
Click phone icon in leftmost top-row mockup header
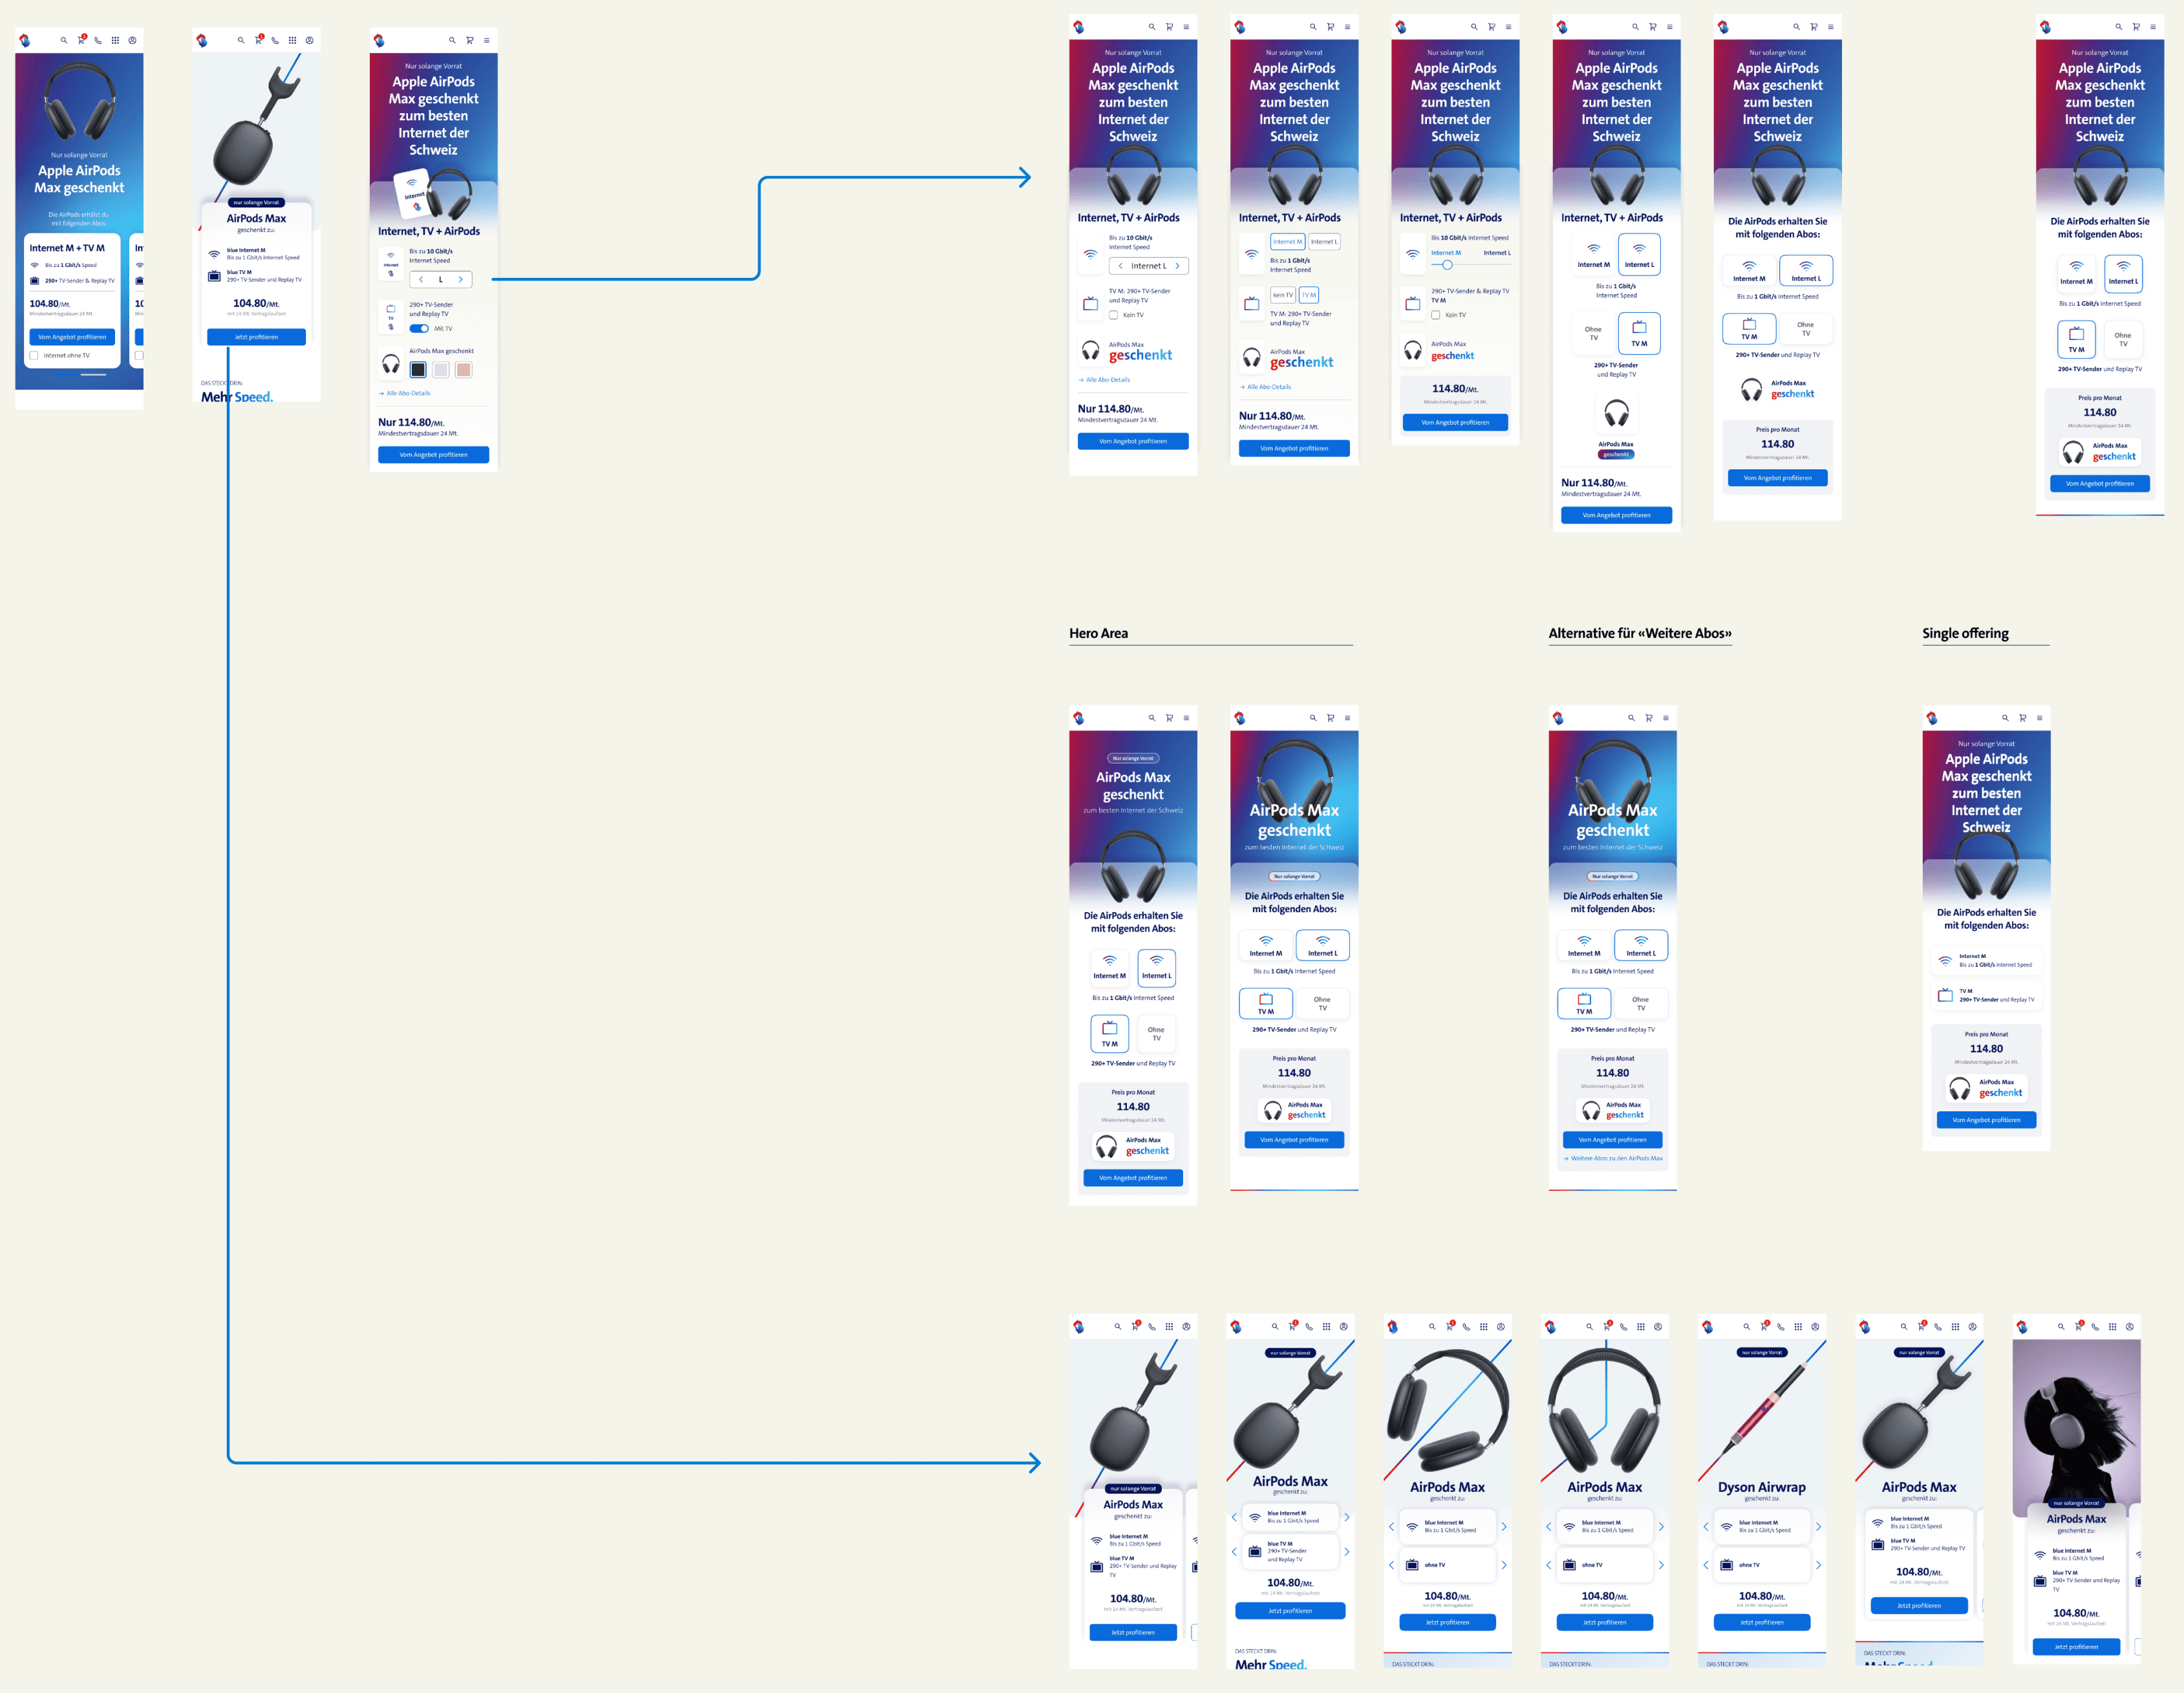(x=98, y=41)
